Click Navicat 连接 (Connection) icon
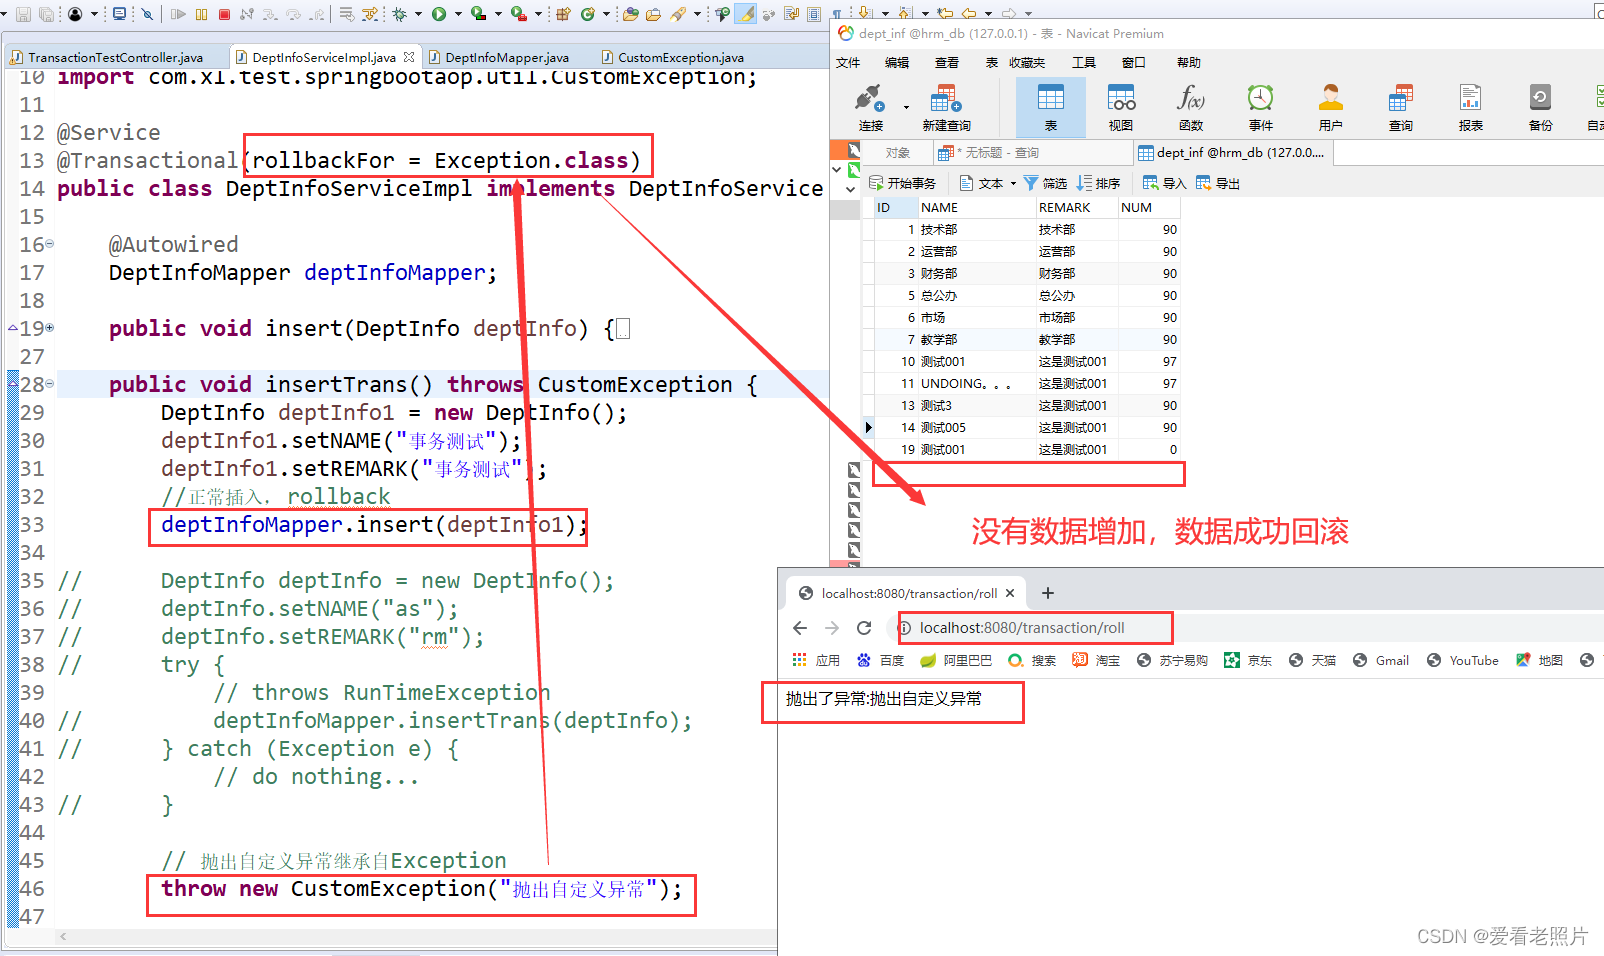The image size is (1604, 956). 870,108
